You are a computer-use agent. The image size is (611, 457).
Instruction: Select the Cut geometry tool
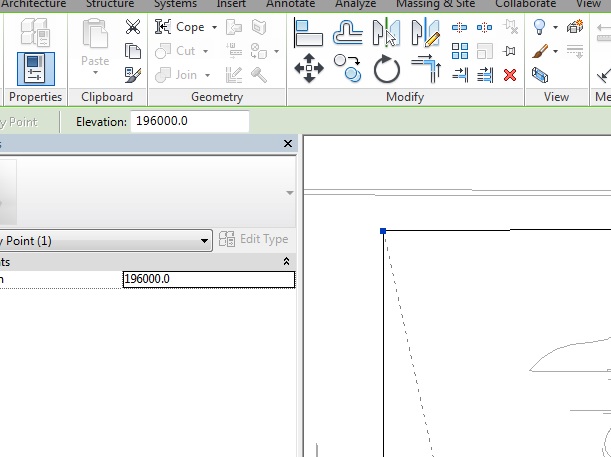click(175, 51)
